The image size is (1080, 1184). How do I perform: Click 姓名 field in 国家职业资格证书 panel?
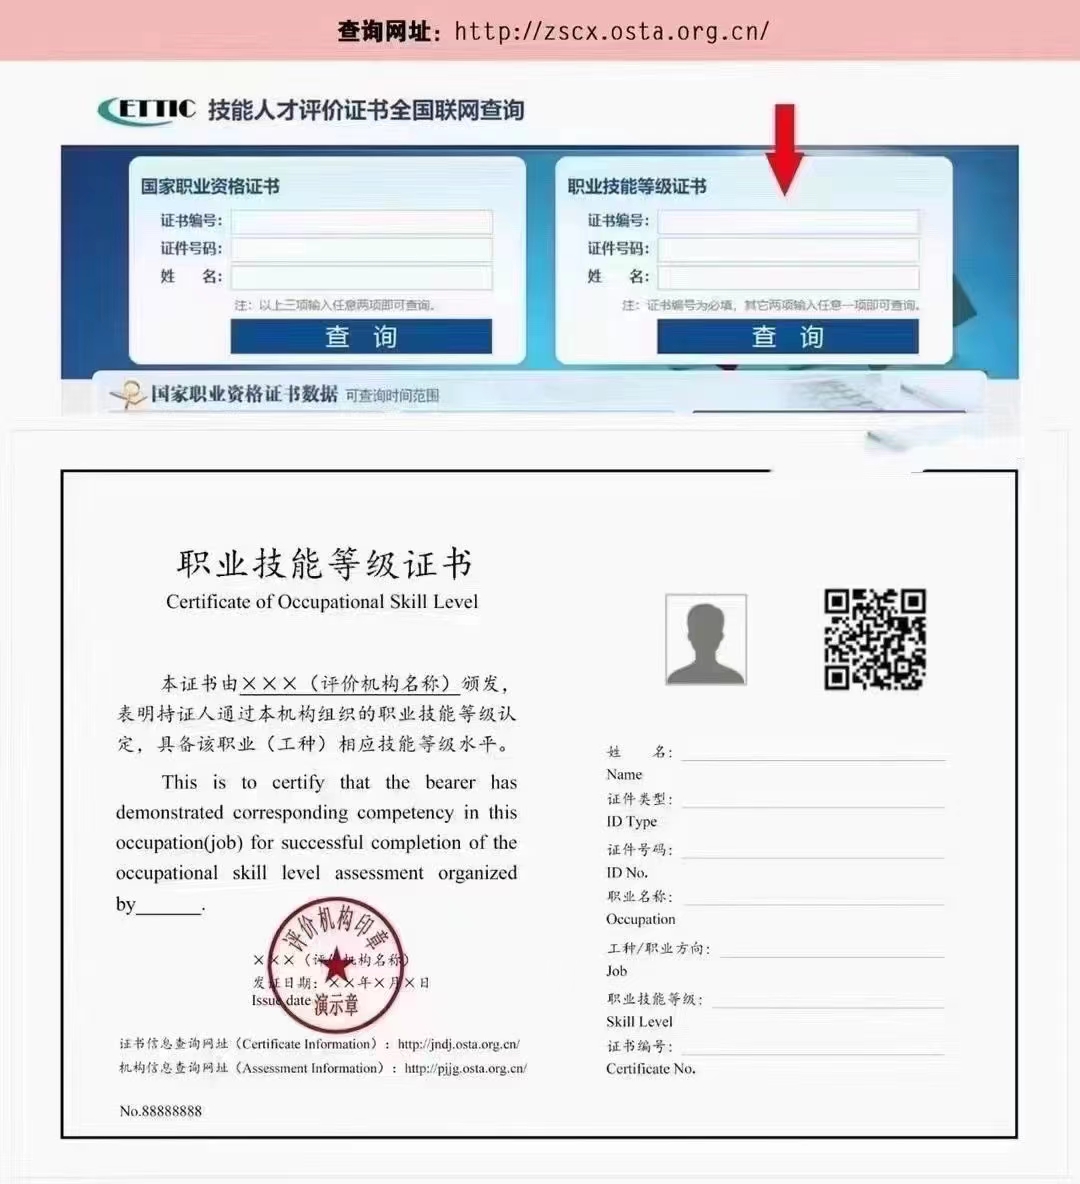tap(361, 277)
